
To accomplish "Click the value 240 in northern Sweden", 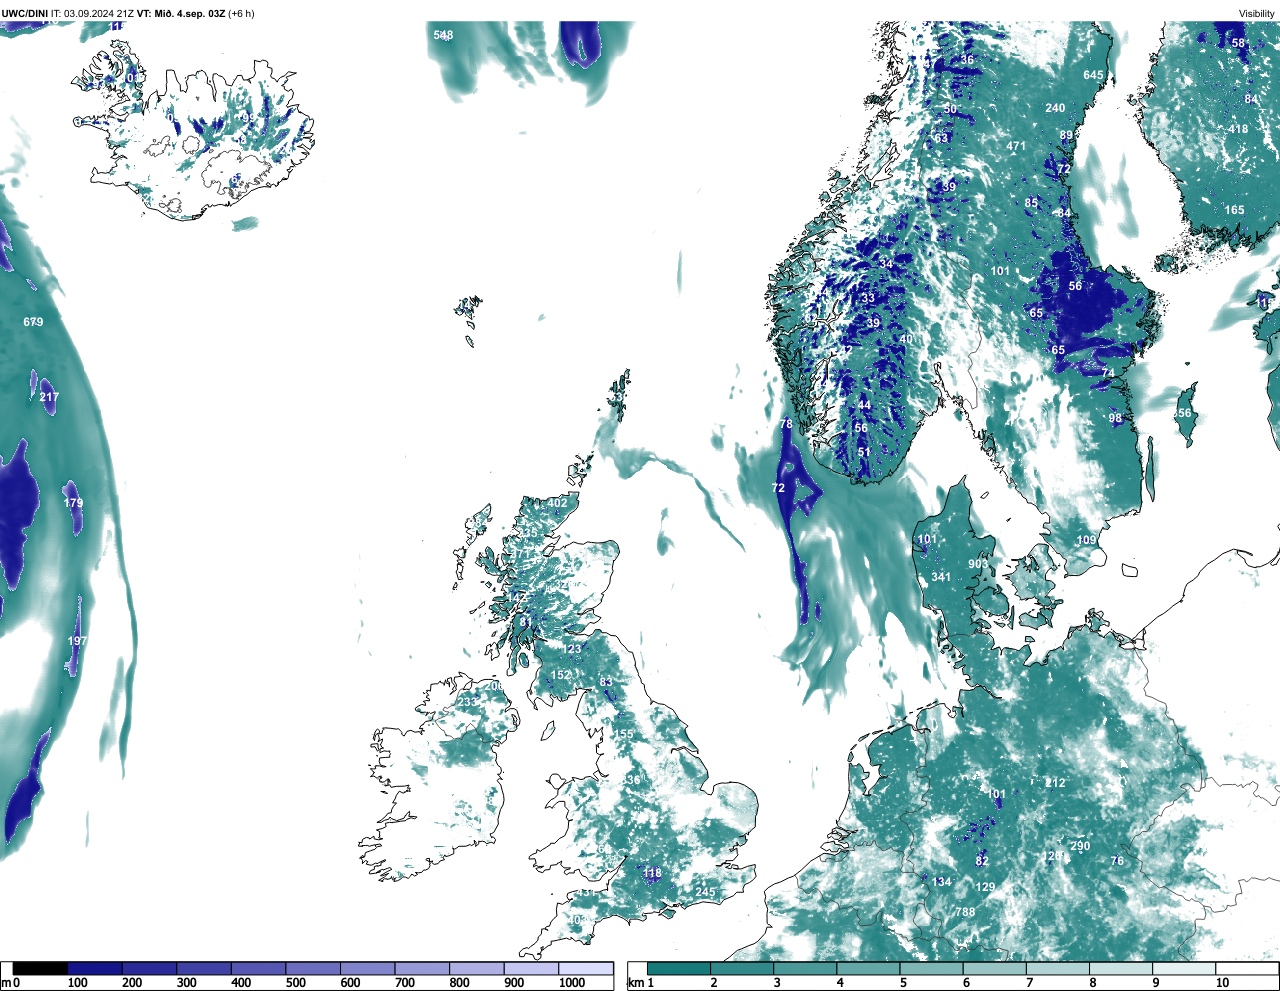I will click(x=1055, y=108).
